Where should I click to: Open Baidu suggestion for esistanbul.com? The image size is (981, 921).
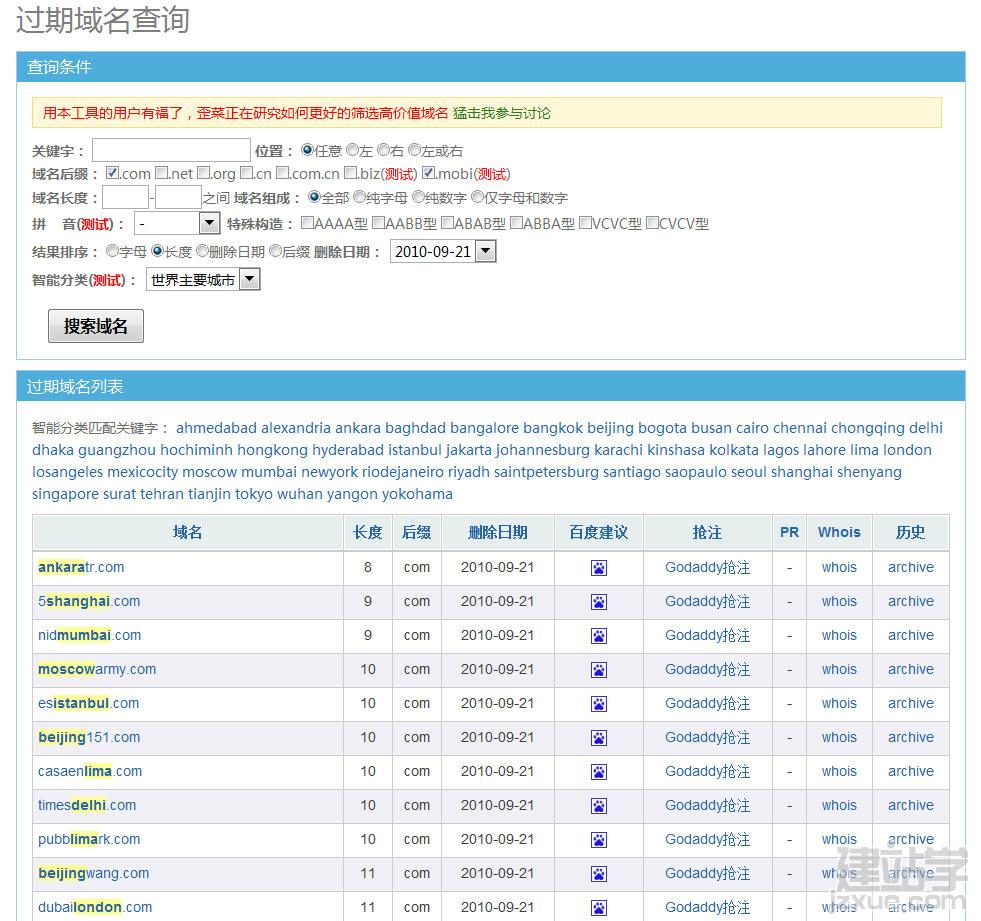[x=599, y=704]
